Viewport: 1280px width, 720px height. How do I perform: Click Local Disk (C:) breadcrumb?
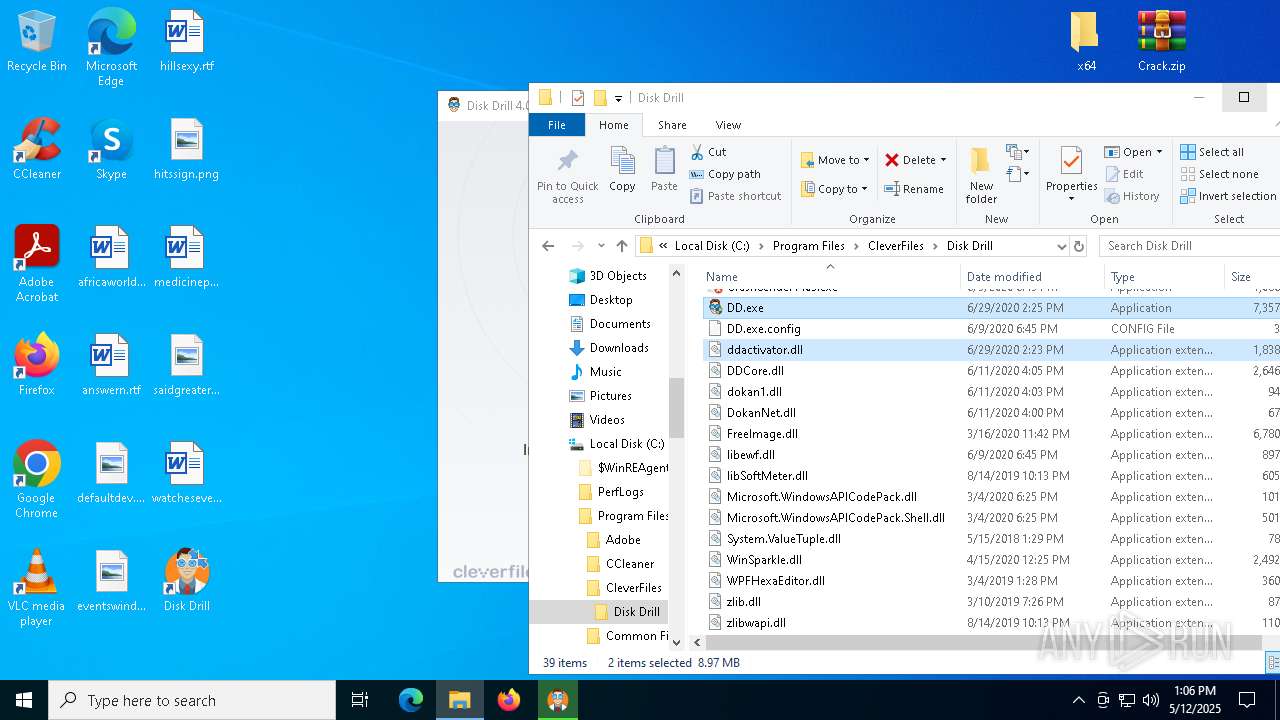[712, 246]
